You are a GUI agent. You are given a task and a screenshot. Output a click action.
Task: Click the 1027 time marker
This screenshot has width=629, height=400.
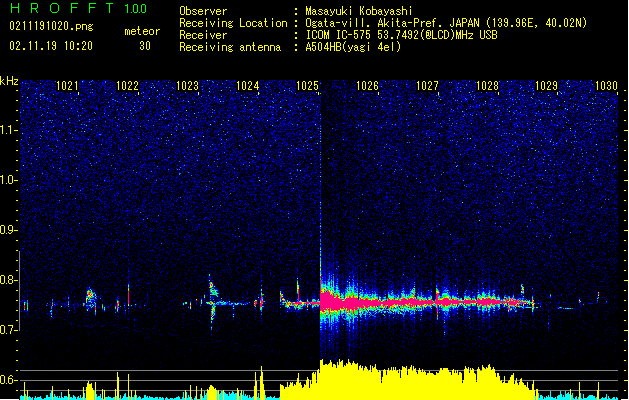point(427,86)
